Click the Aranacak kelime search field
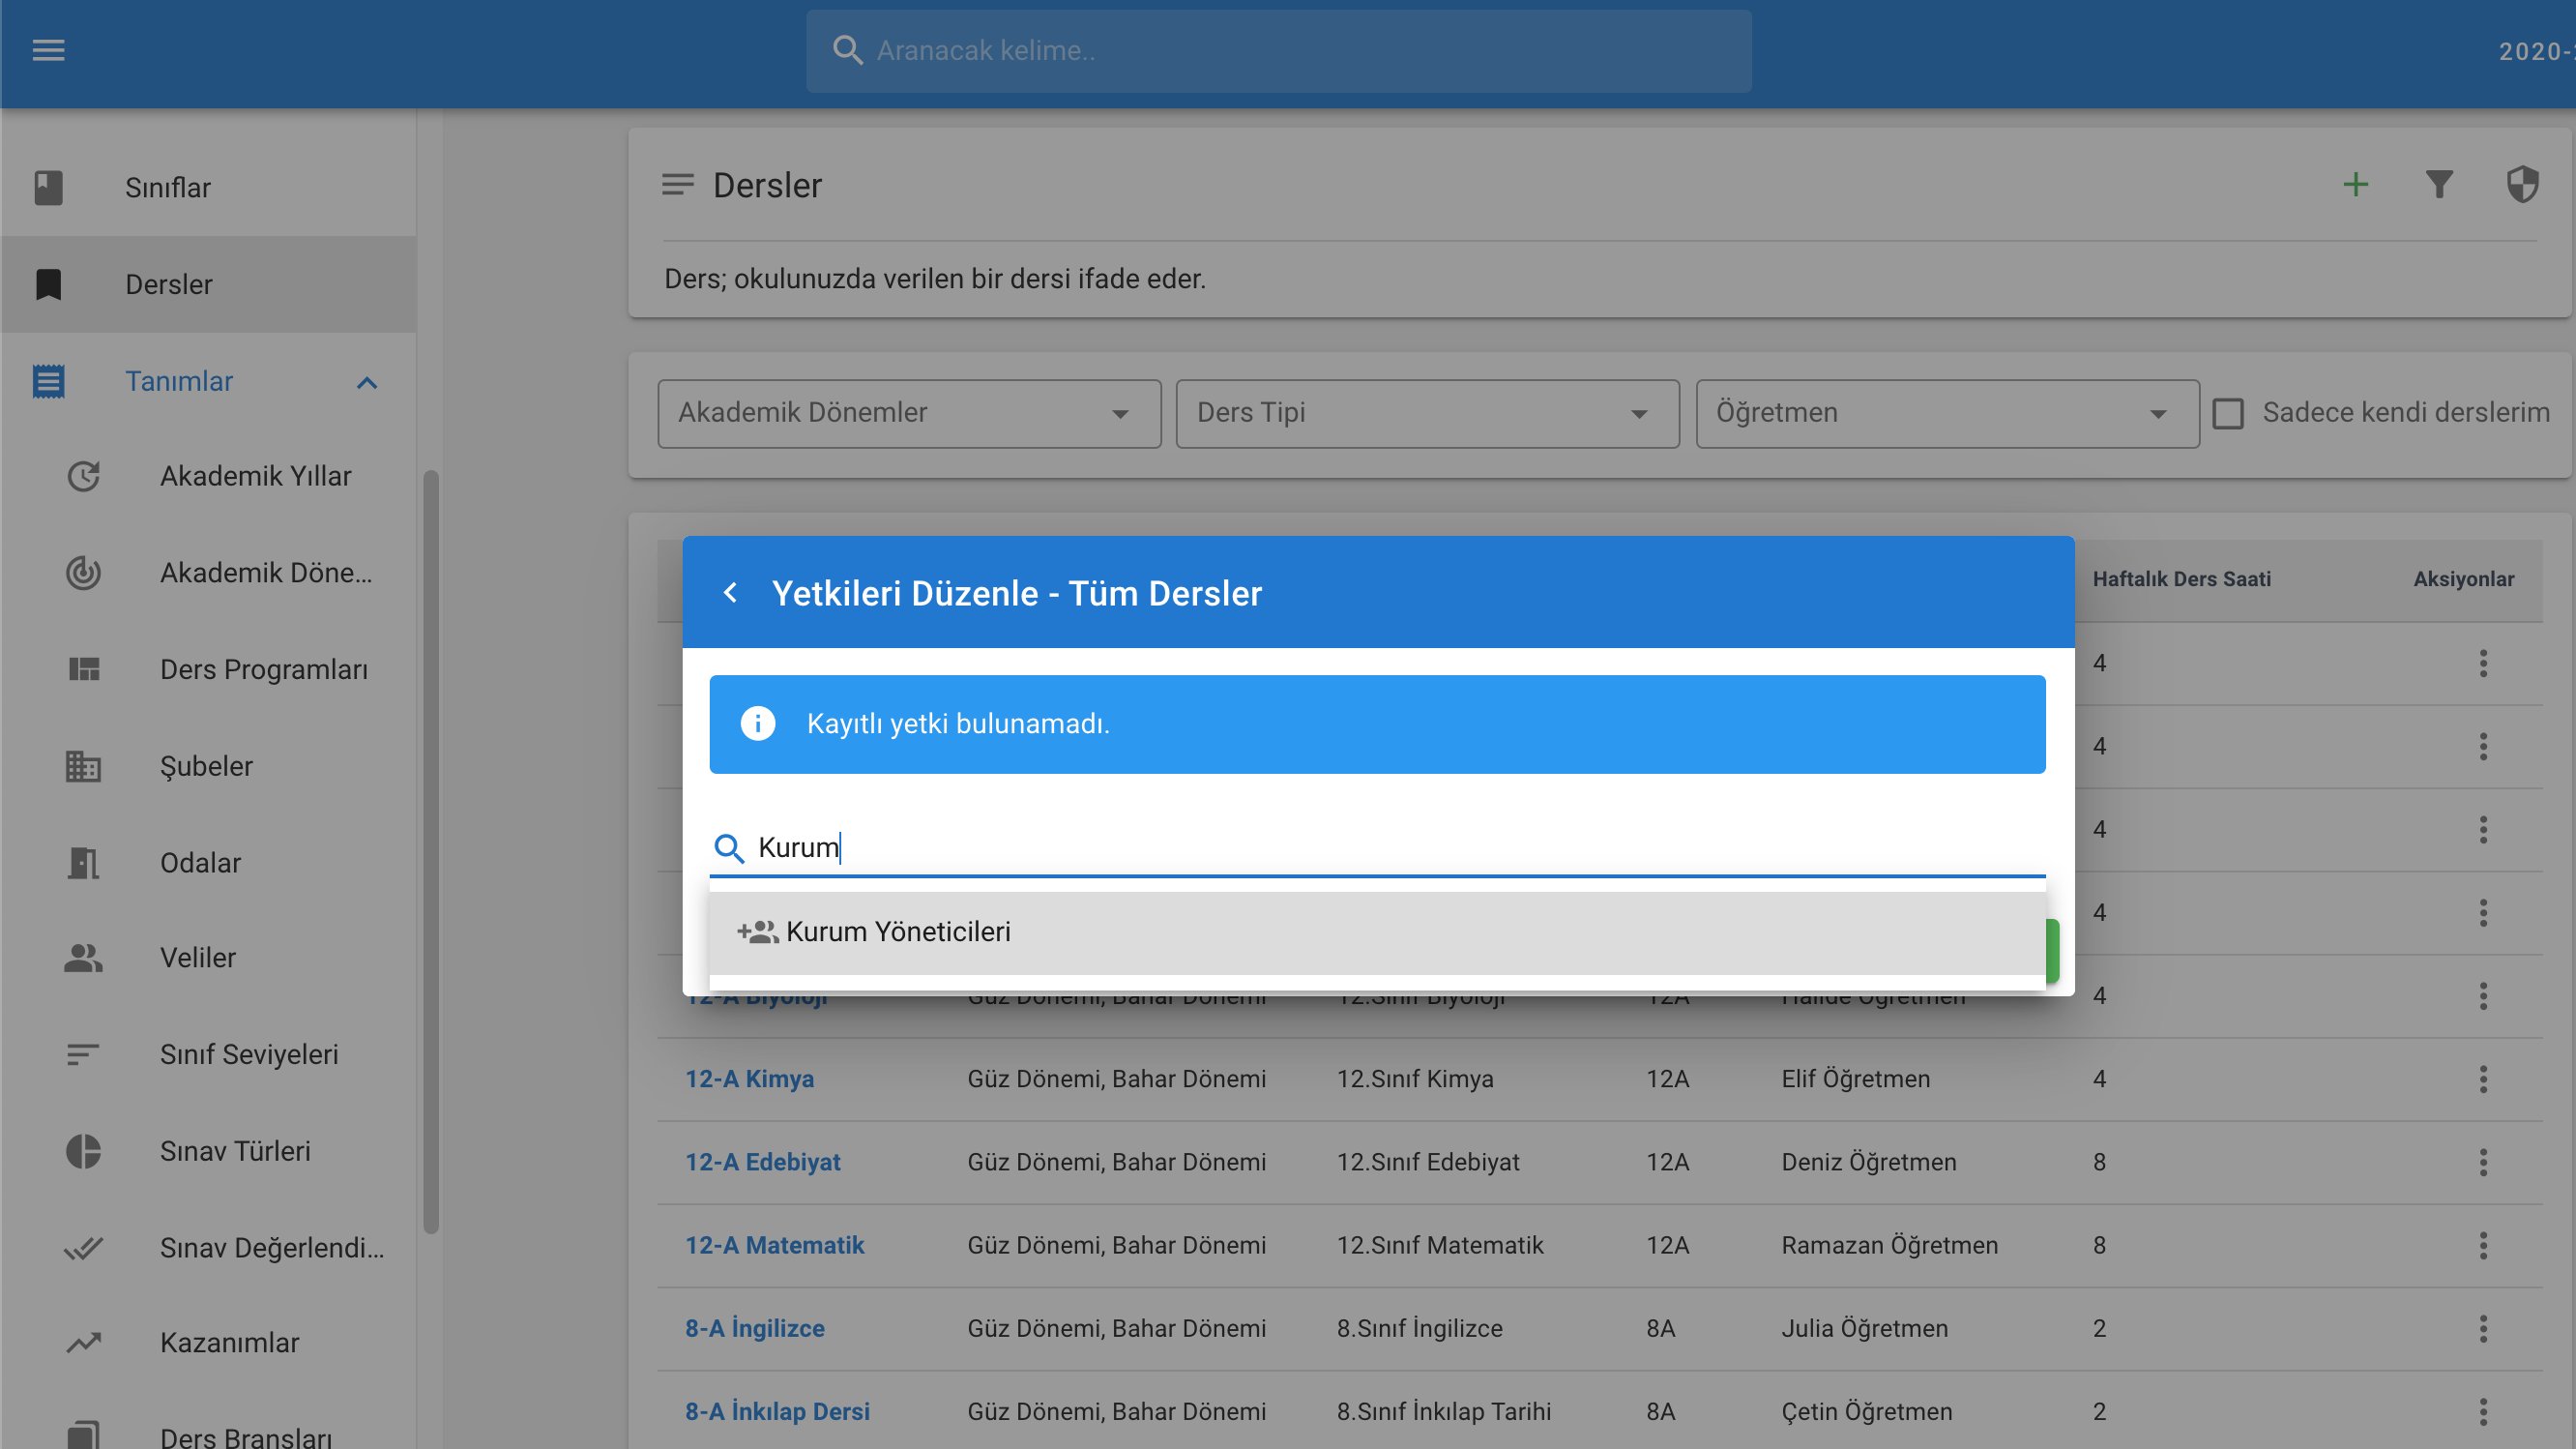The image size is (2576, 1449). point(1278,51)
